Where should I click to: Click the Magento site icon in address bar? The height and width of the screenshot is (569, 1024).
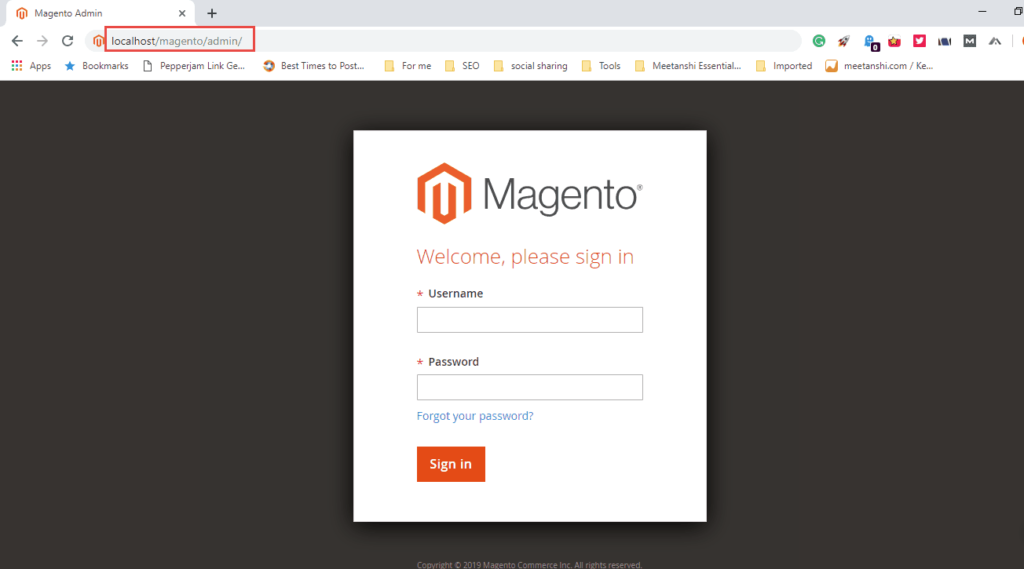[x=98, y=41]
